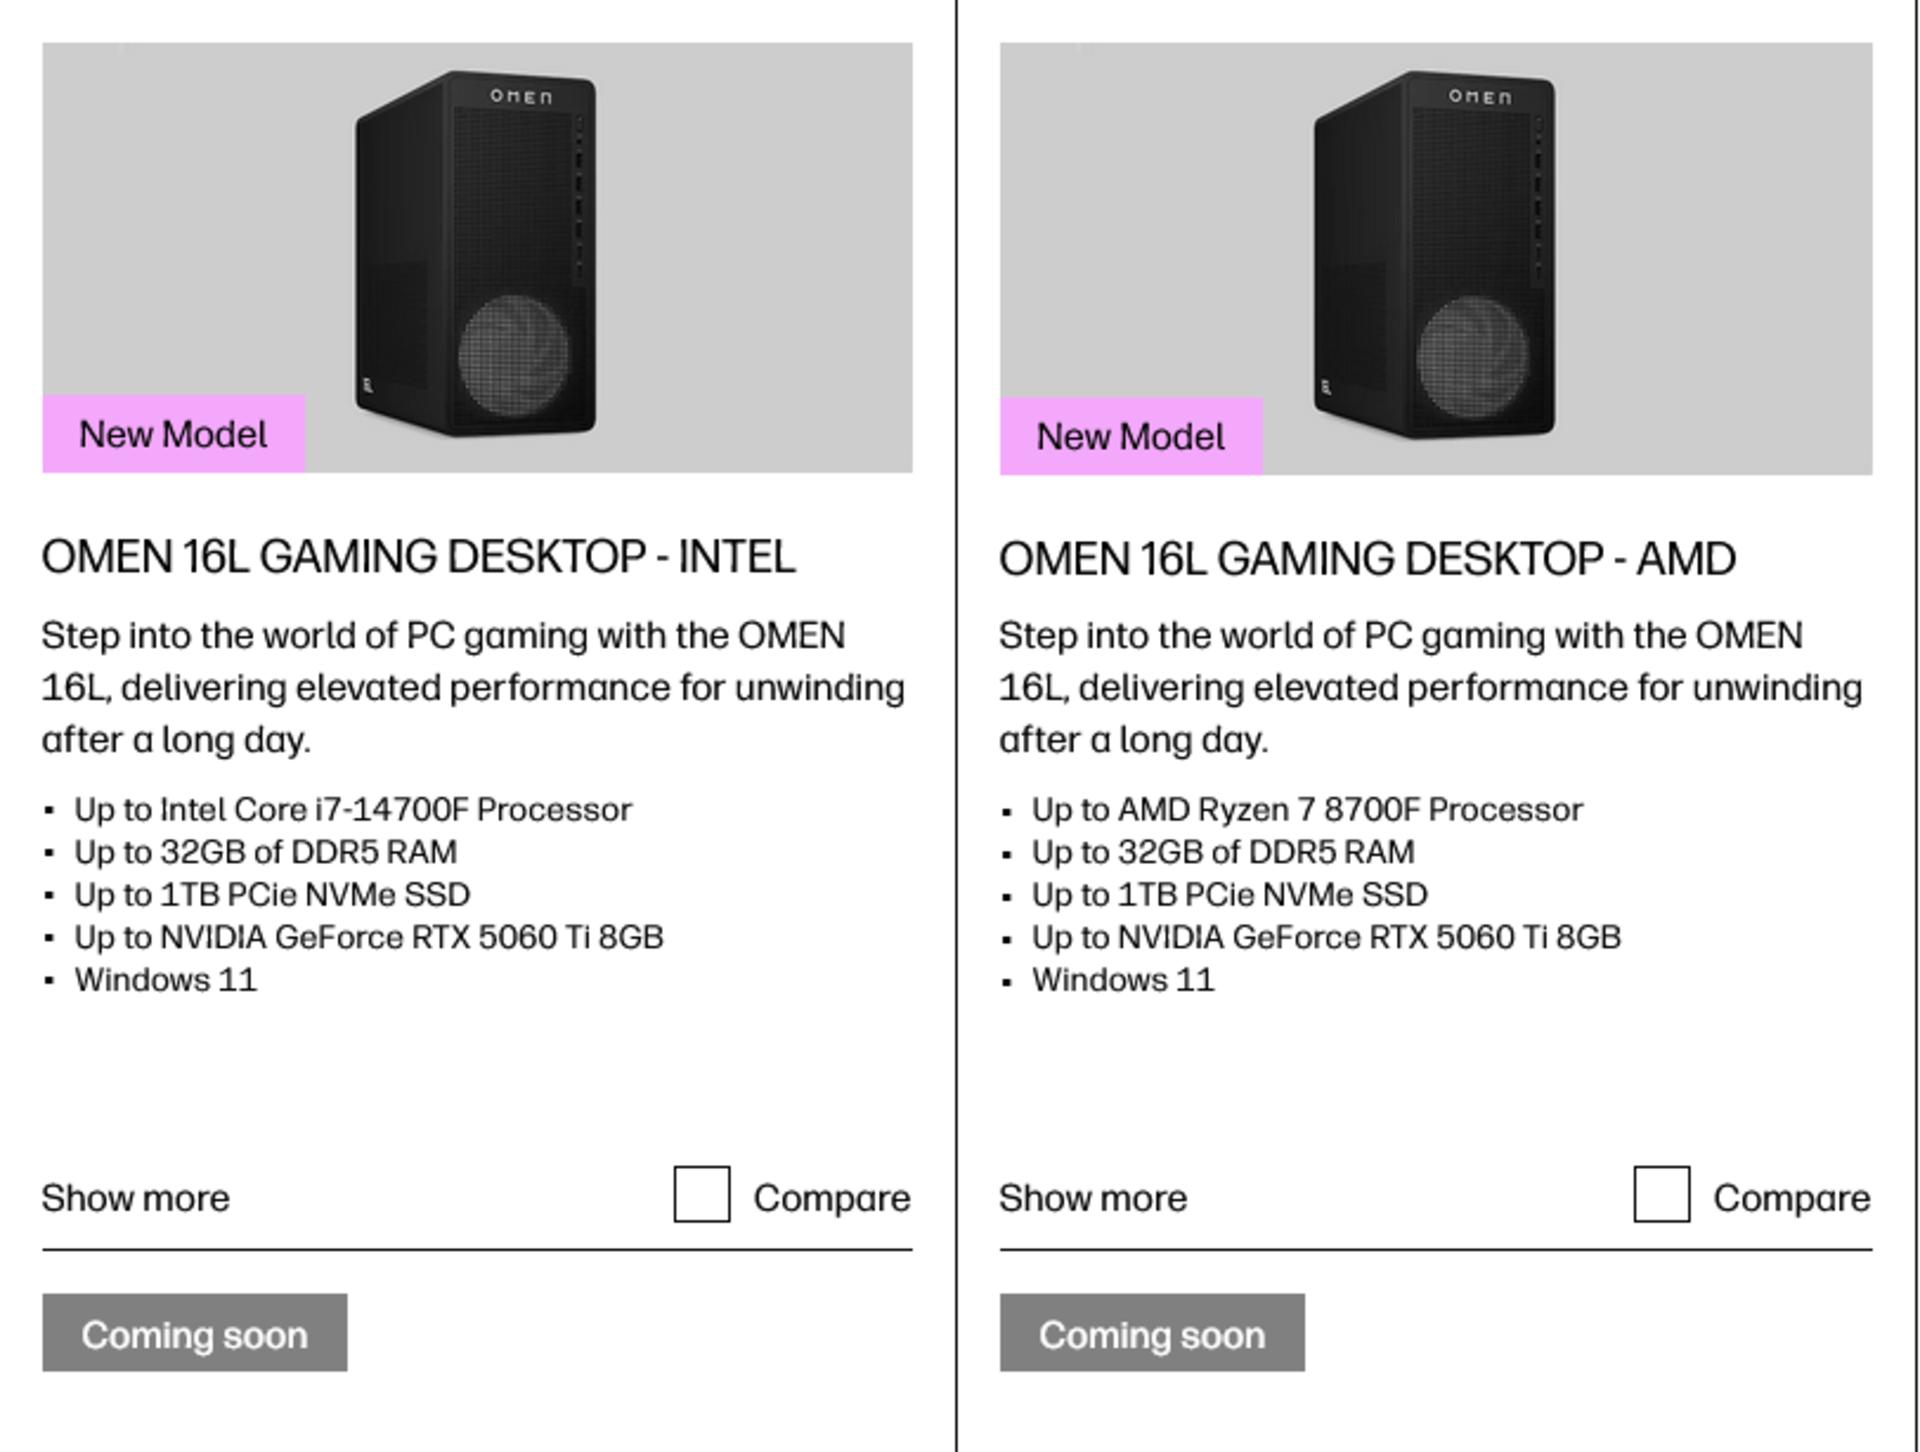Click the Intel card description paragraph

click(x=473, y=688)
